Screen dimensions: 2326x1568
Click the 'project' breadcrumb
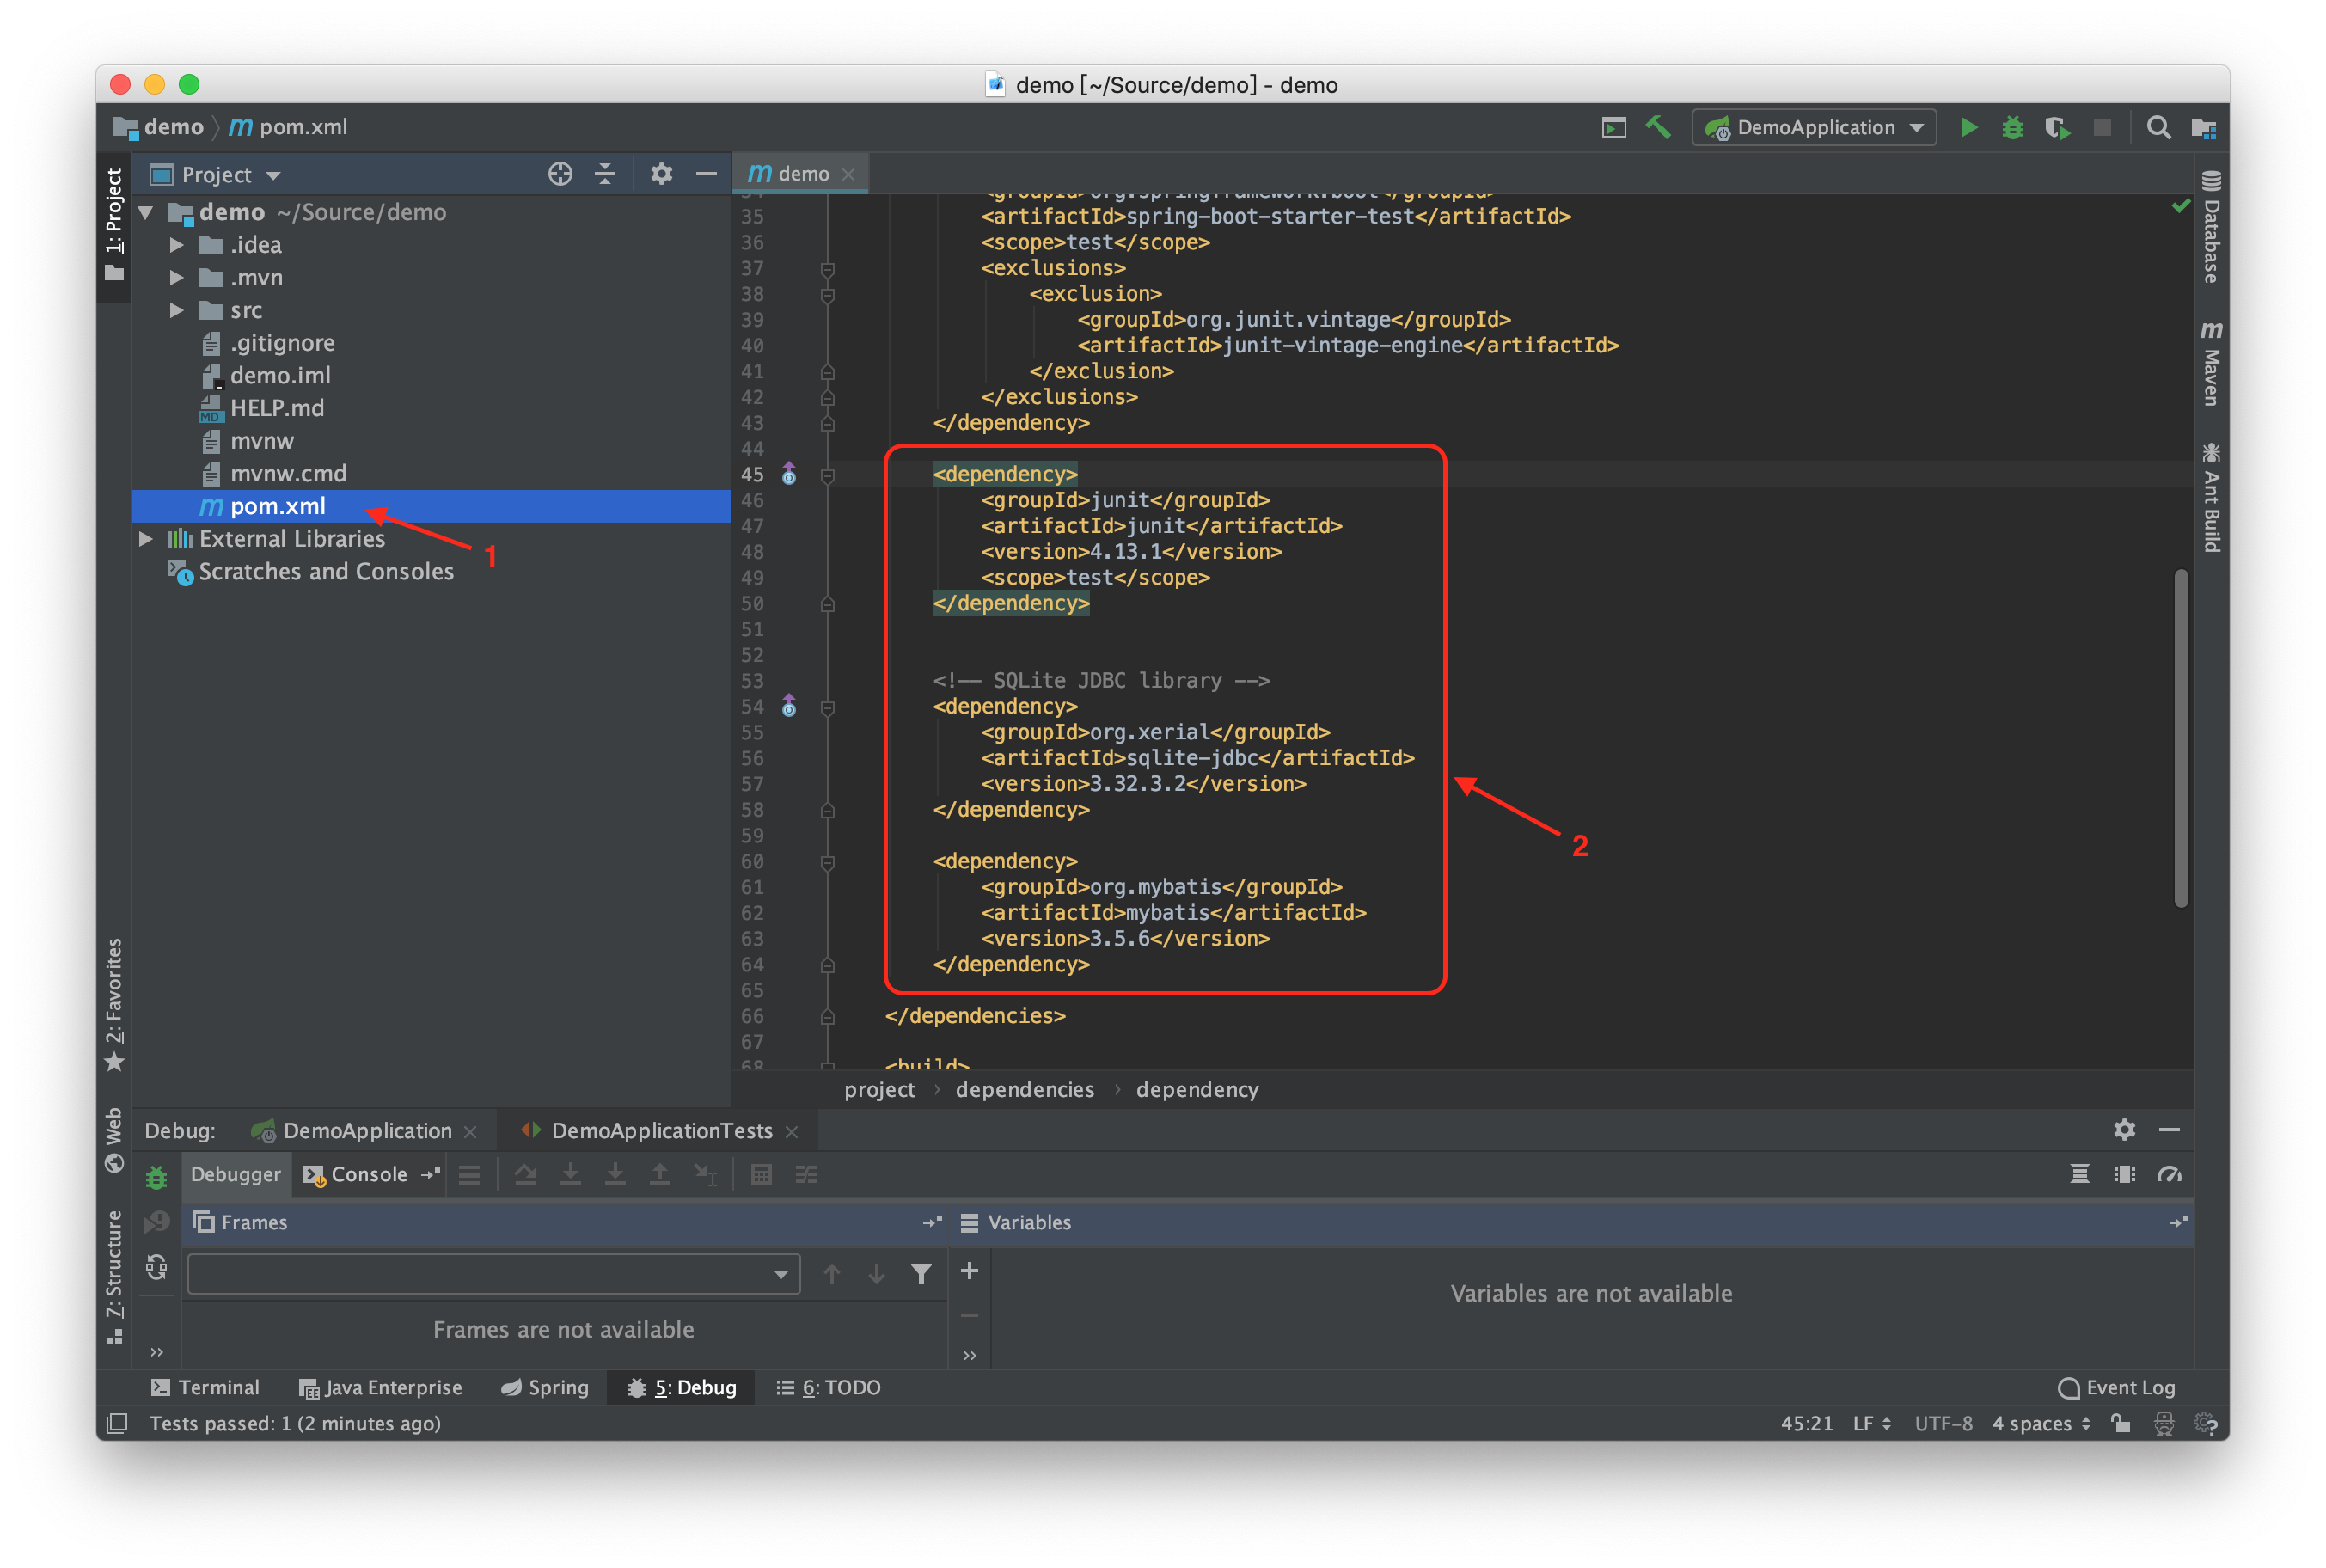point(879,1089)
